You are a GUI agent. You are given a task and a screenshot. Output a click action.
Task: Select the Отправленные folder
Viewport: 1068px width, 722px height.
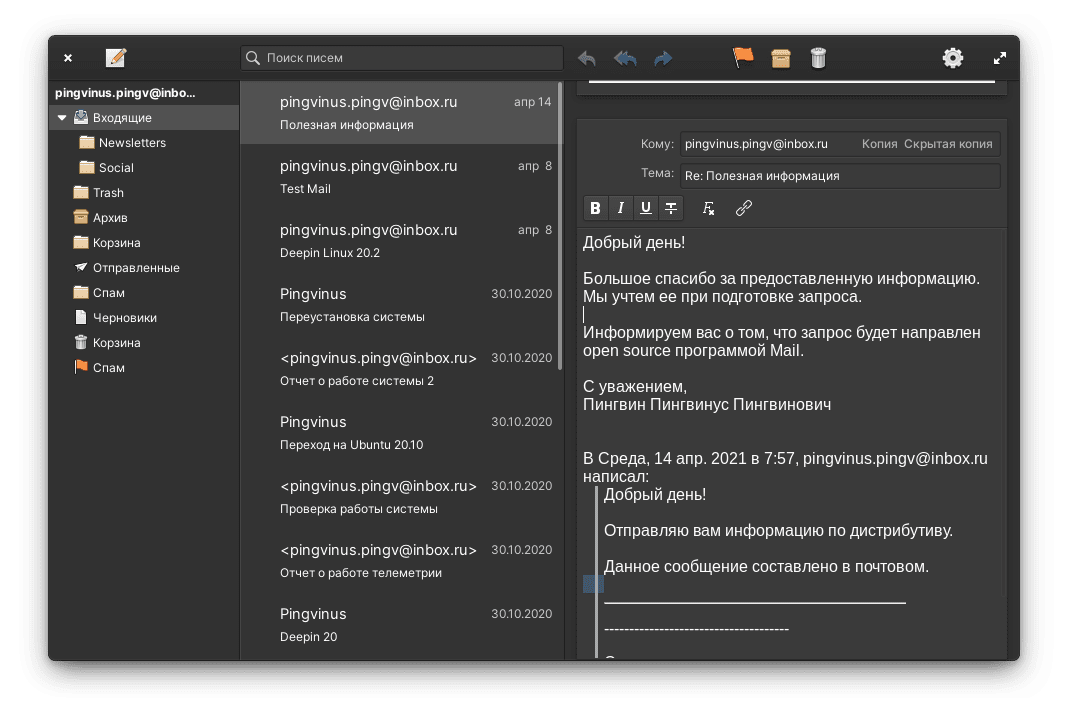136,268
